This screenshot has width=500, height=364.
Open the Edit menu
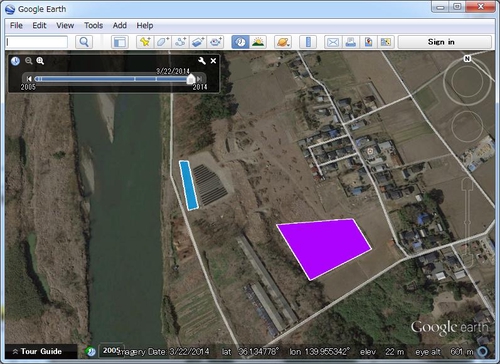click(x=39, y=26)
